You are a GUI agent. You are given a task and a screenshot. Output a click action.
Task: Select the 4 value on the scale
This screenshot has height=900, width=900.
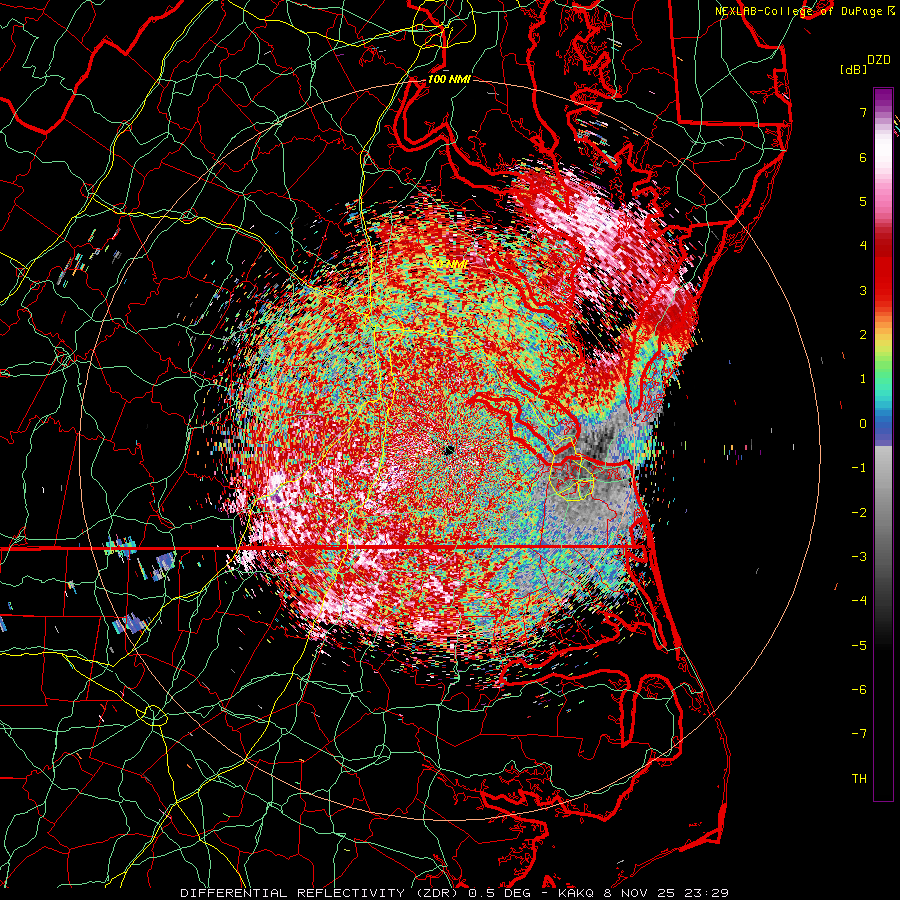click(863, 246)
